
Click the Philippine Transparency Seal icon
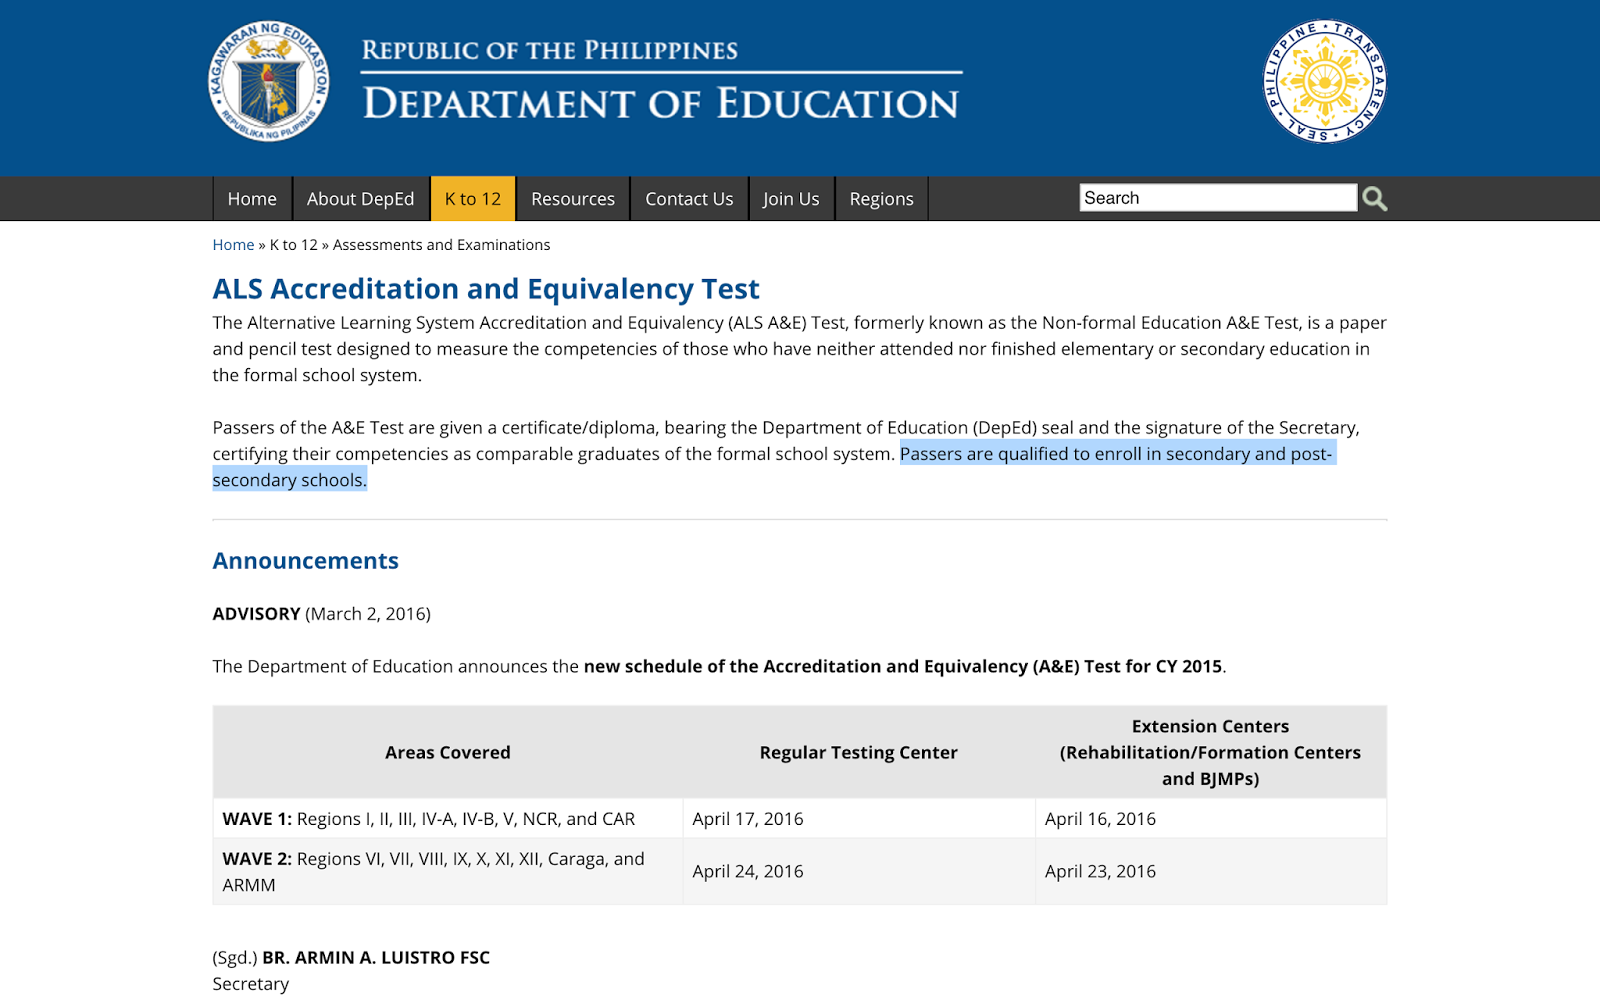click(1324, 81)
